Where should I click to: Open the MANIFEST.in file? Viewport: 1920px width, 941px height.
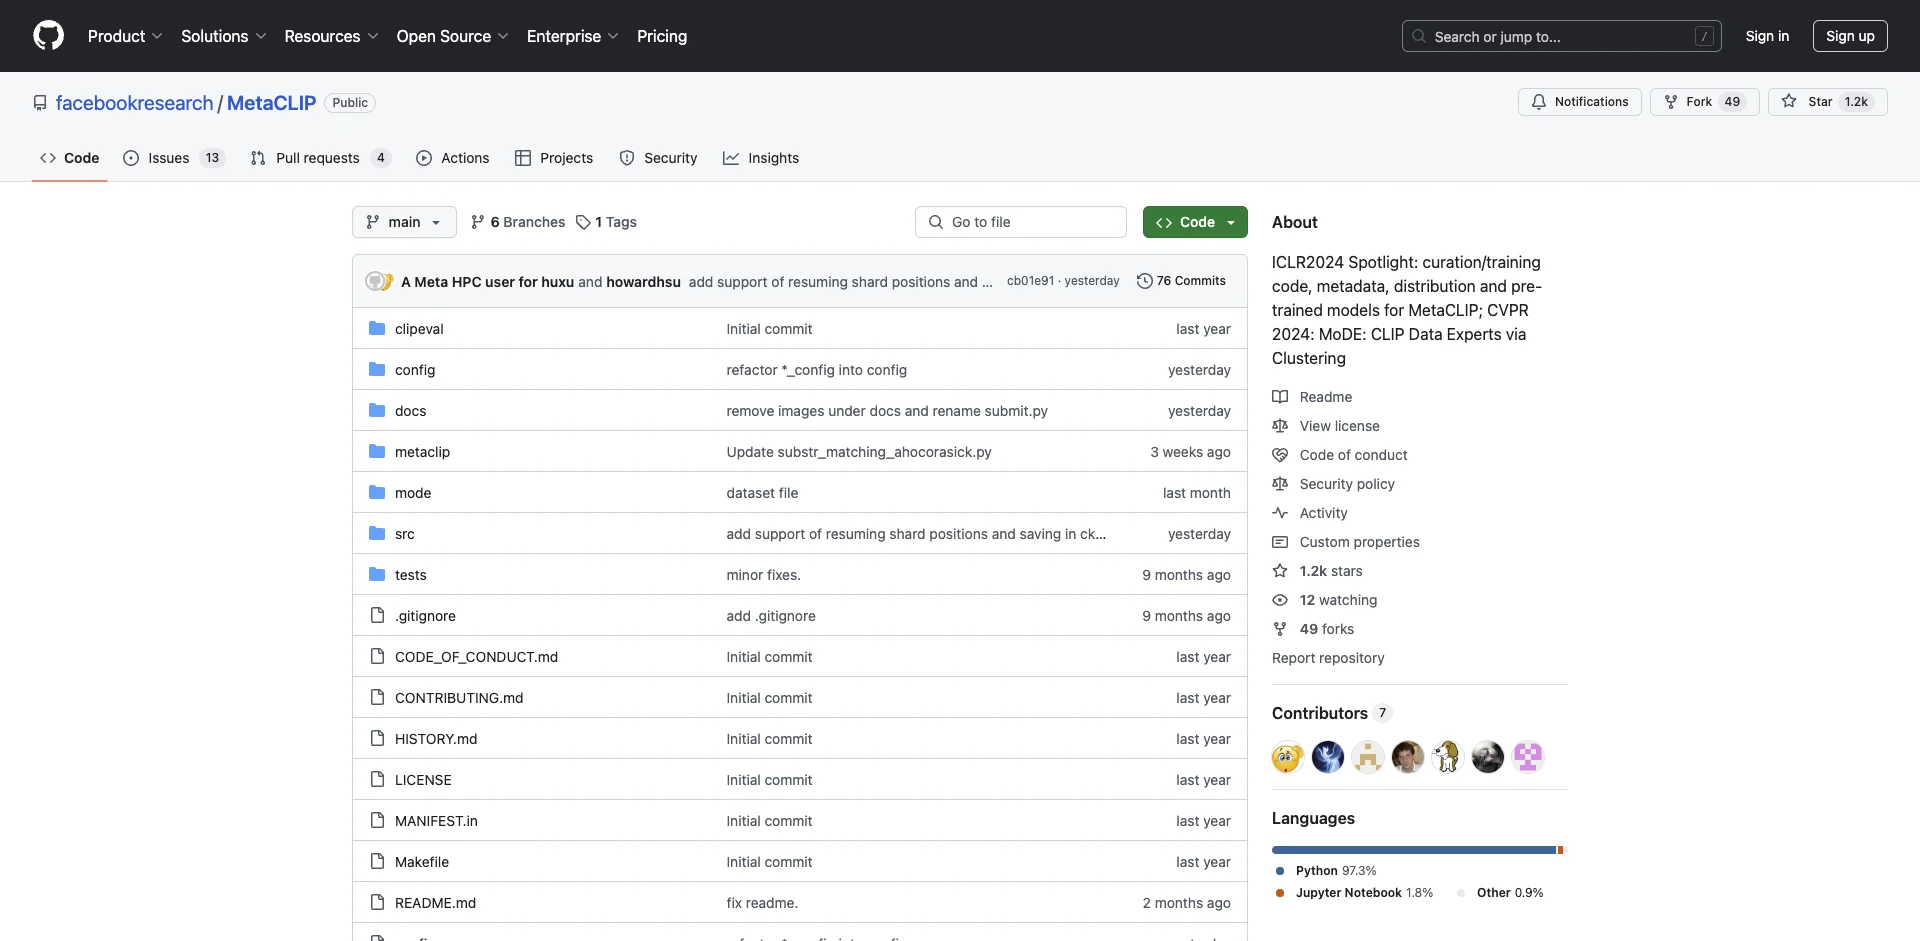pos(436,821)
